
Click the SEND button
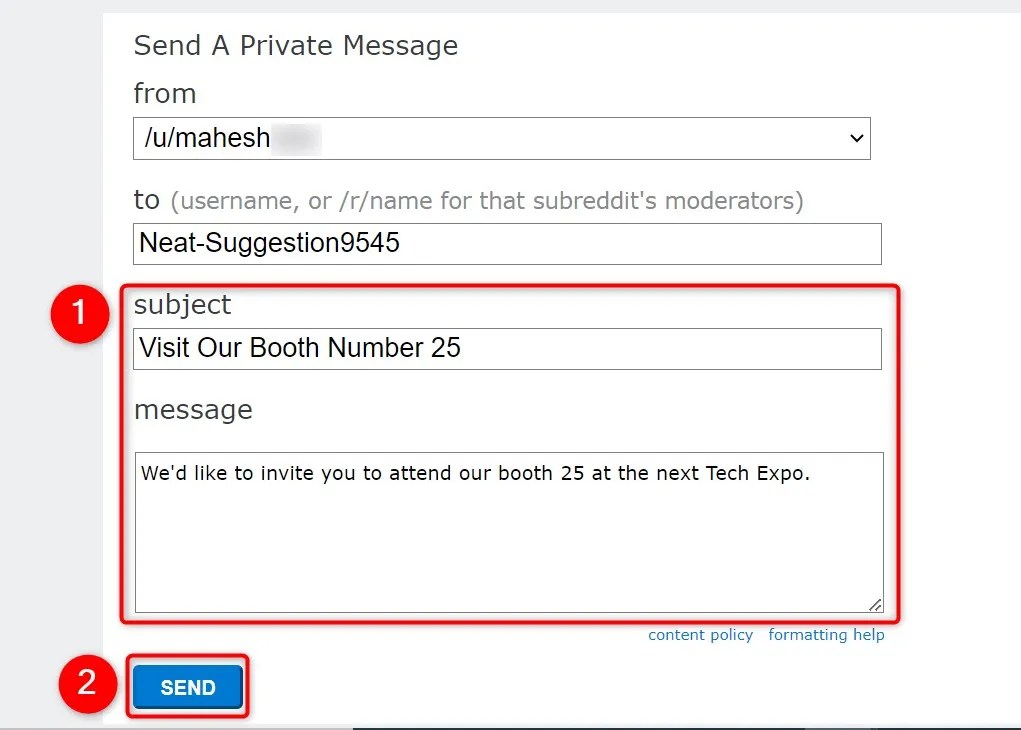[186, 687]
